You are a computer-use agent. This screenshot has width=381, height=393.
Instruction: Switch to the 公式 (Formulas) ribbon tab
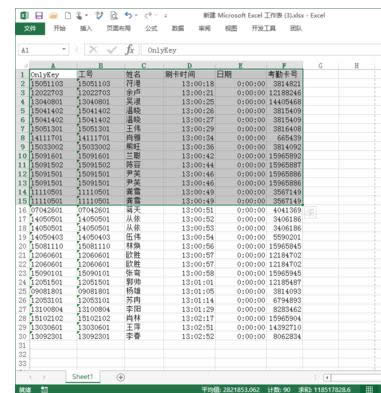(x=151, y=29)
